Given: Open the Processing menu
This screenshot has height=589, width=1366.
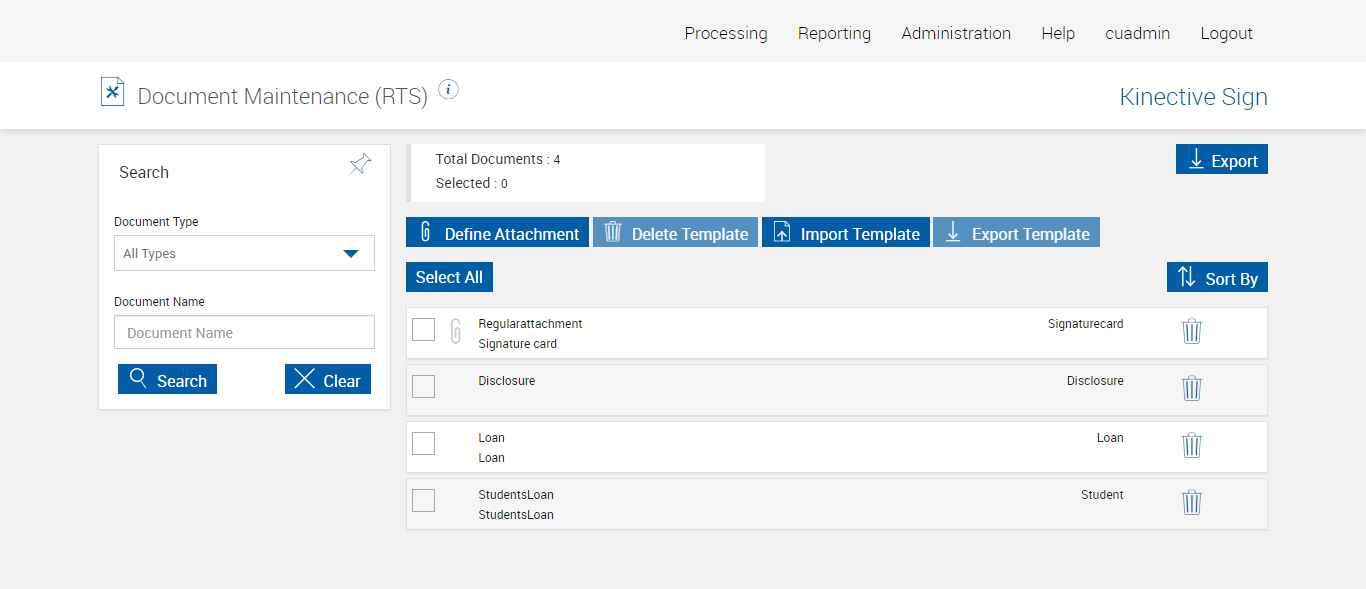Looking at the screenshot, I should tap(726, 34).
